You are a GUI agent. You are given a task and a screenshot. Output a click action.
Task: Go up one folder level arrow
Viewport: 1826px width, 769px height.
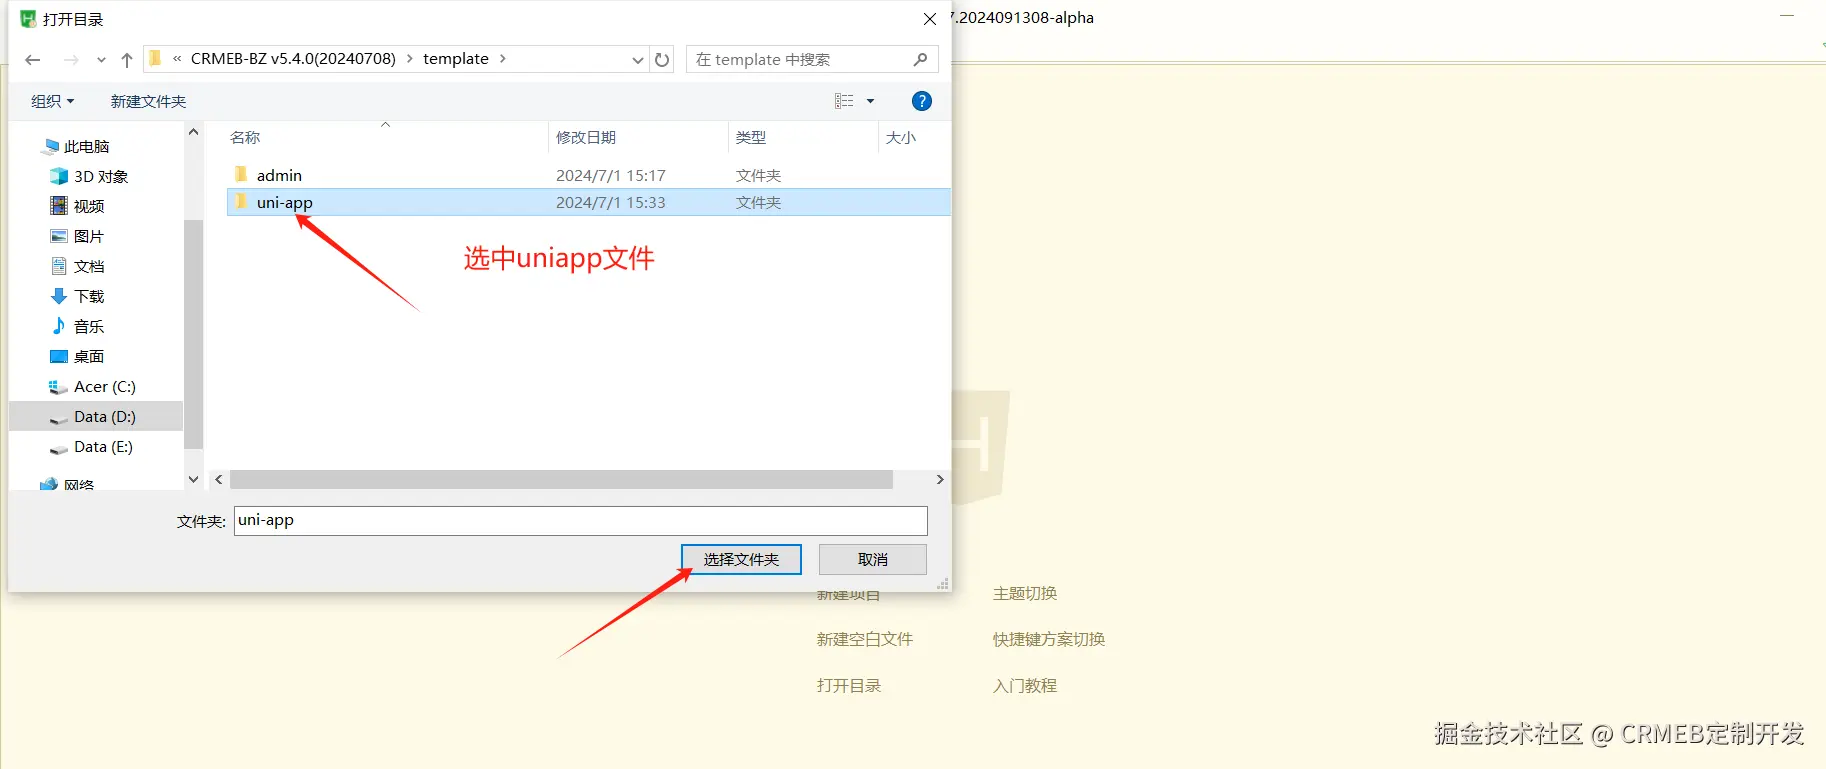(x=127, y=60)
